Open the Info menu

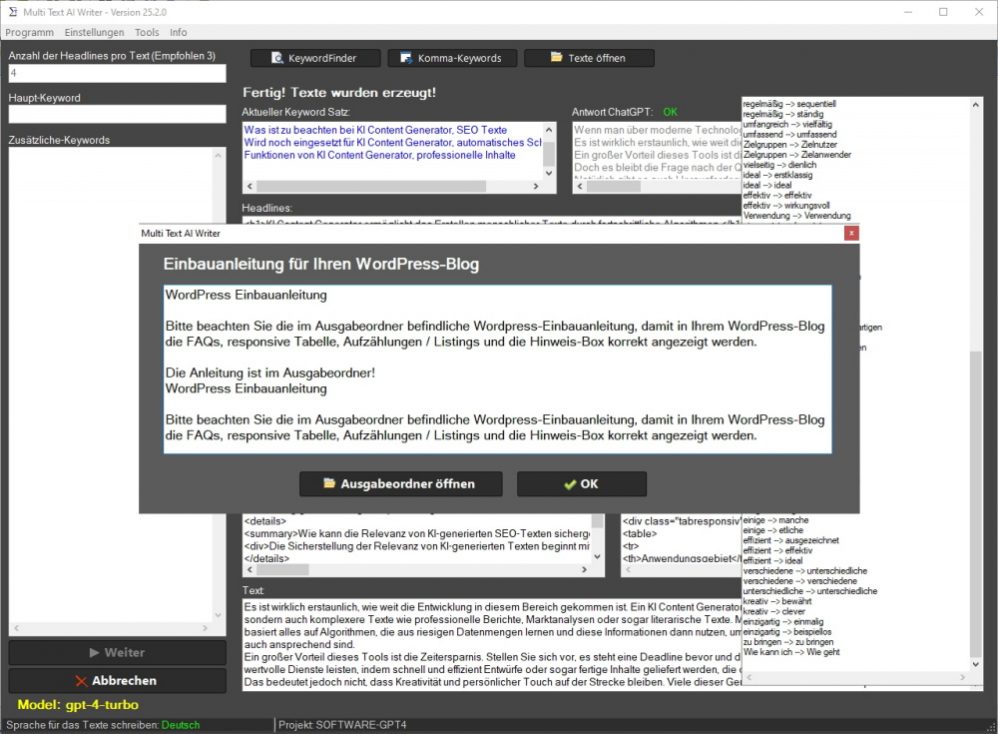click(178, 32)
